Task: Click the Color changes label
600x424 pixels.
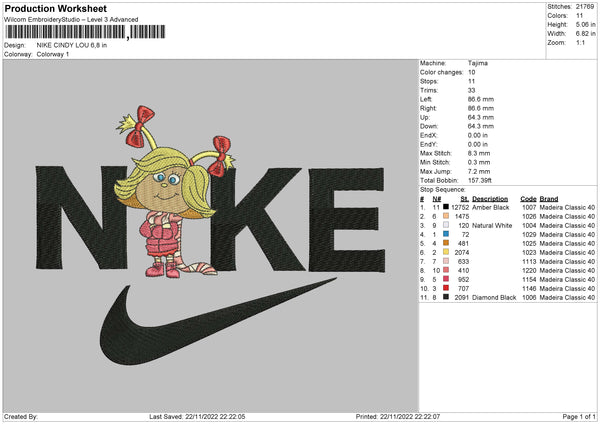Action: (x=441, y=72)
